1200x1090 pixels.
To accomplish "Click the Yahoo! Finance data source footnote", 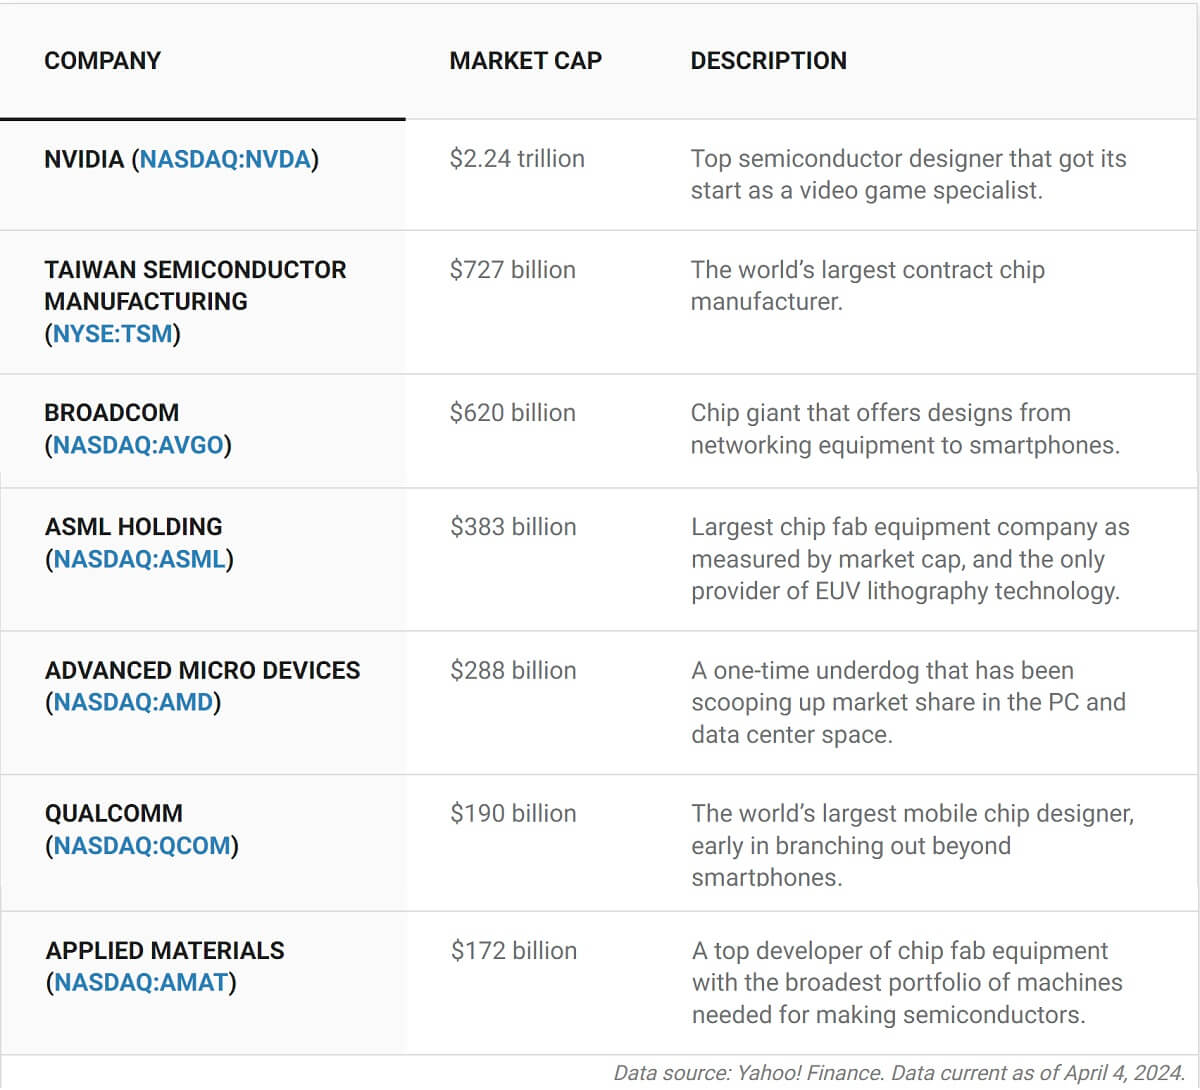I will point(898,1073).
